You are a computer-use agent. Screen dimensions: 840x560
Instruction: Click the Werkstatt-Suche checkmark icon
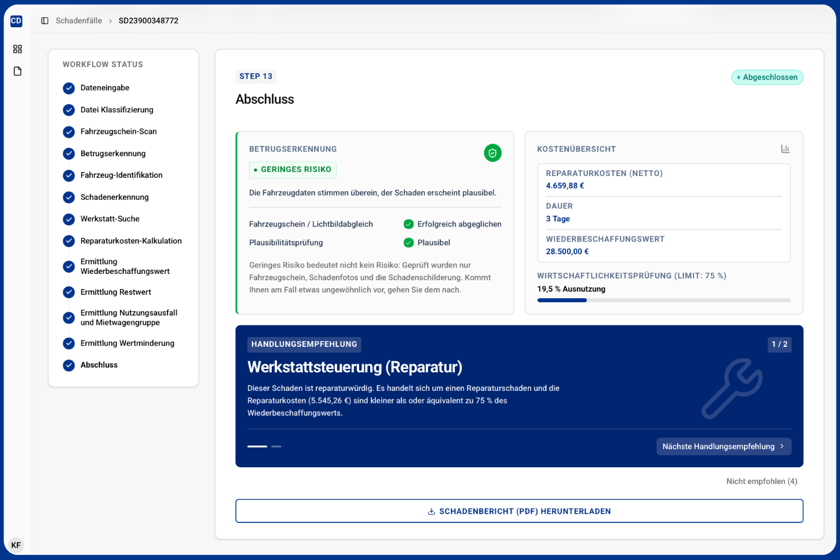pos(69,219)
